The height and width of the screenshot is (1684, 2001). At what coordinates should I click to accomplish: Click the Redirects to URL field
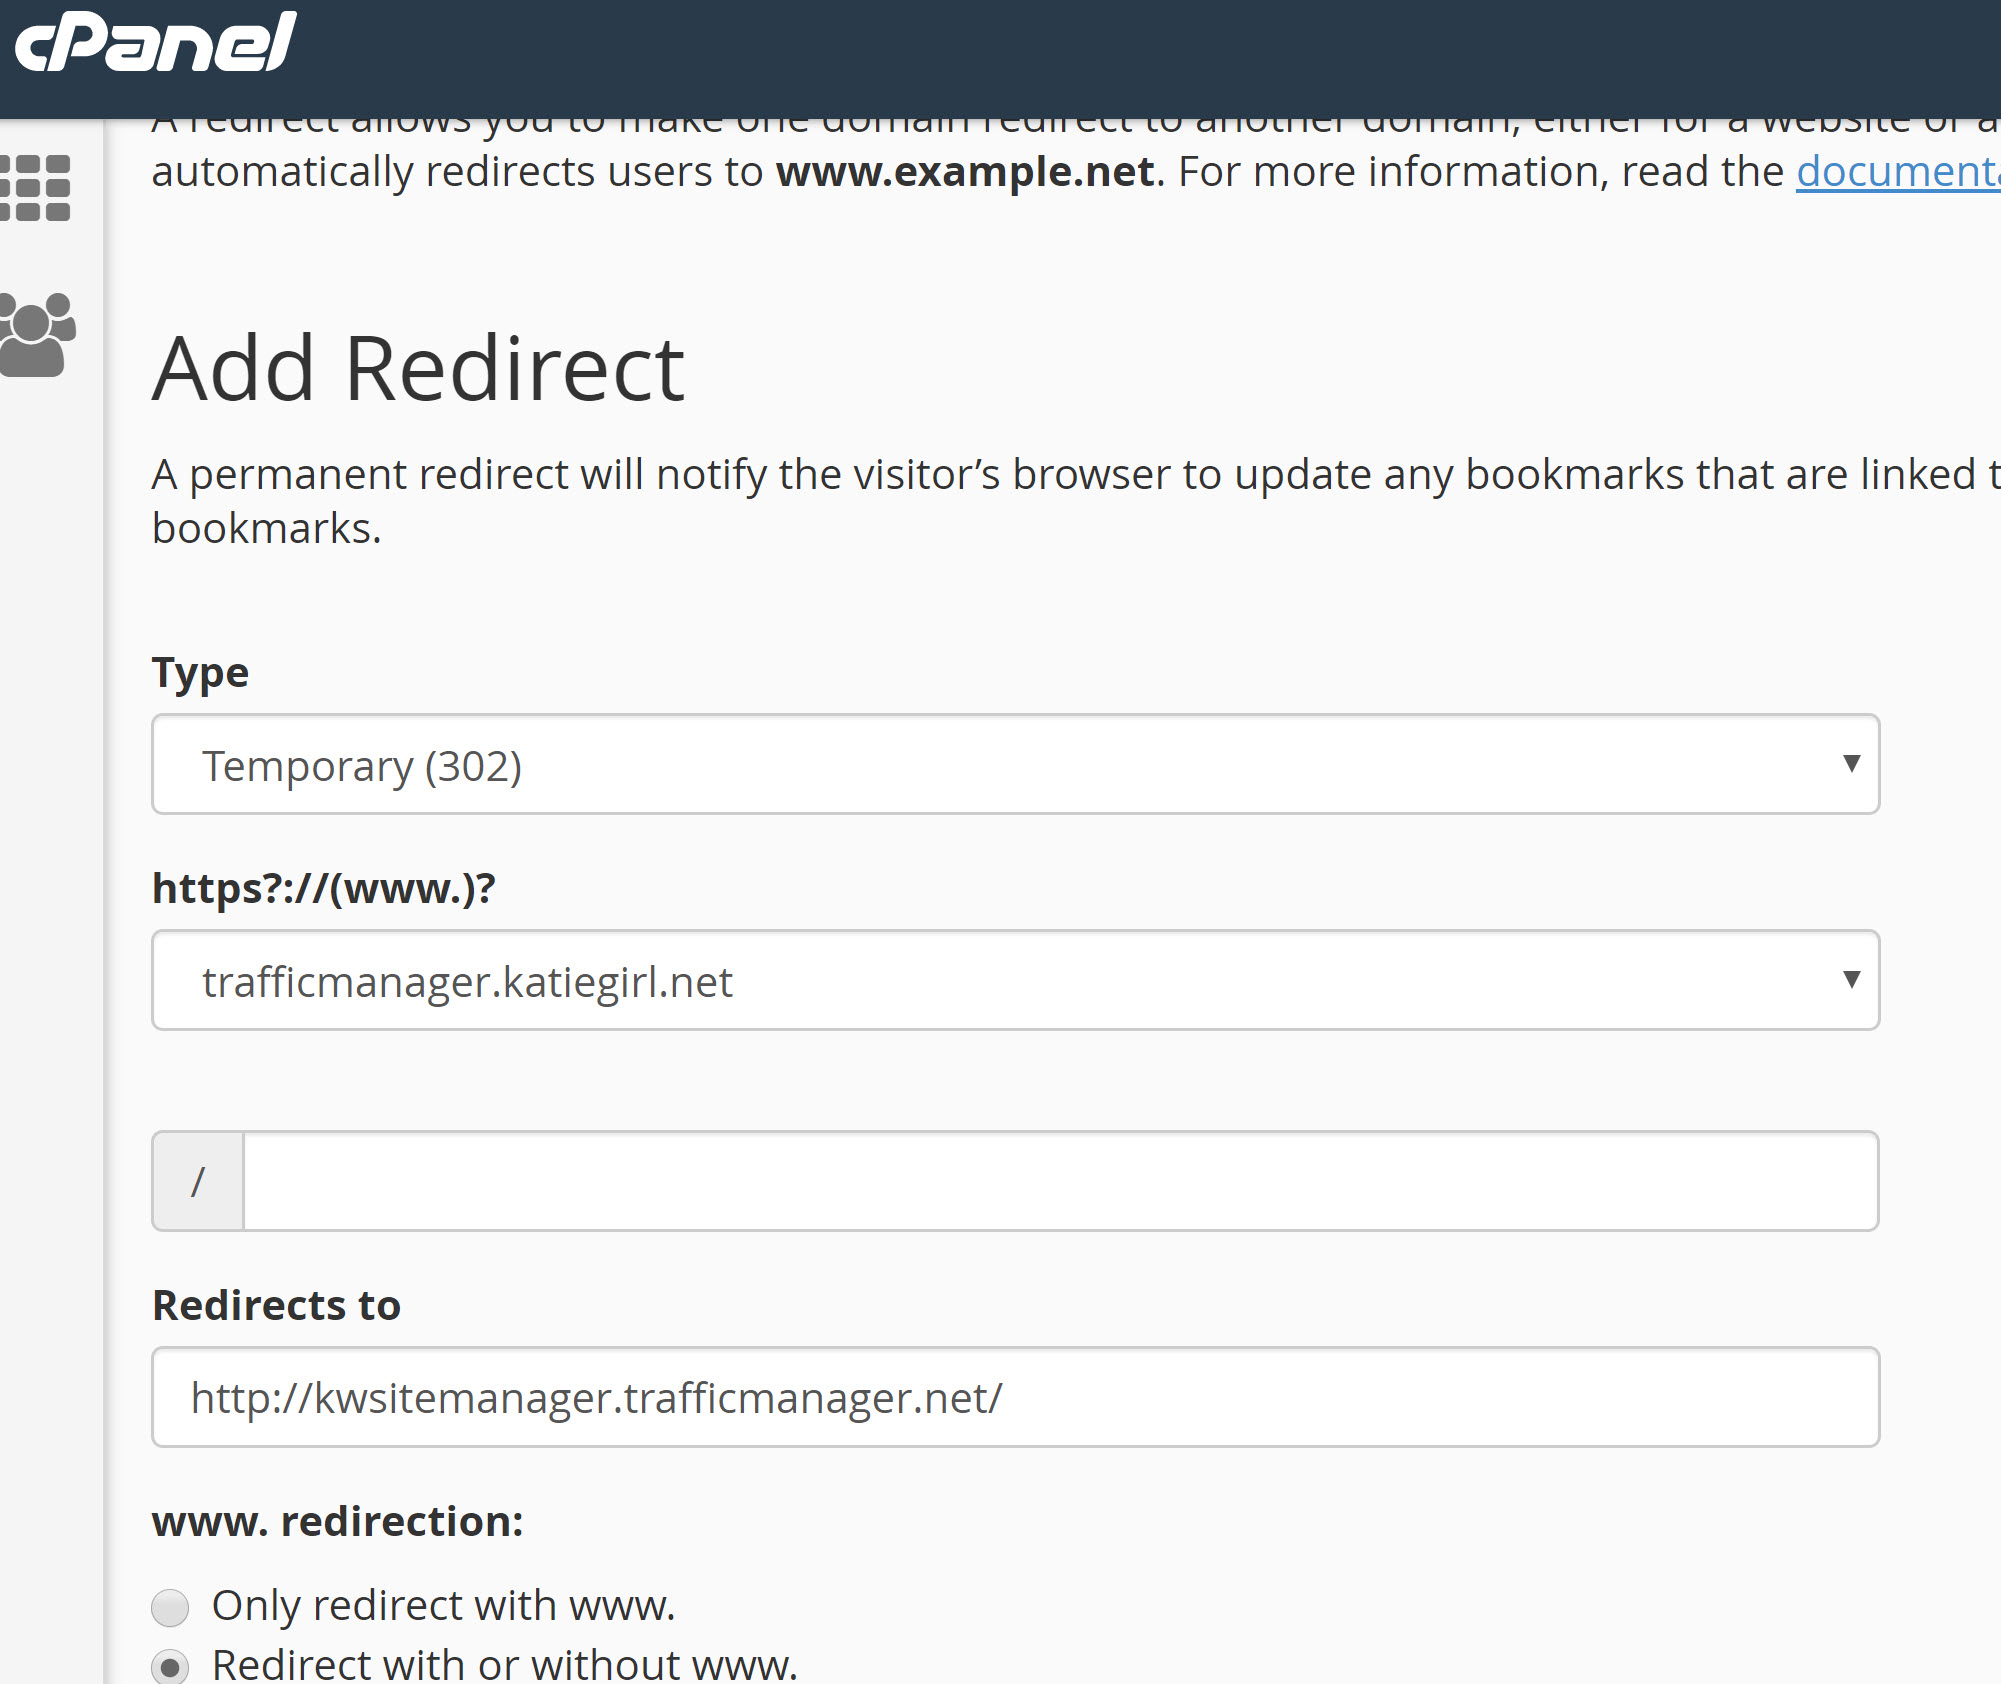[1015, 1397]
